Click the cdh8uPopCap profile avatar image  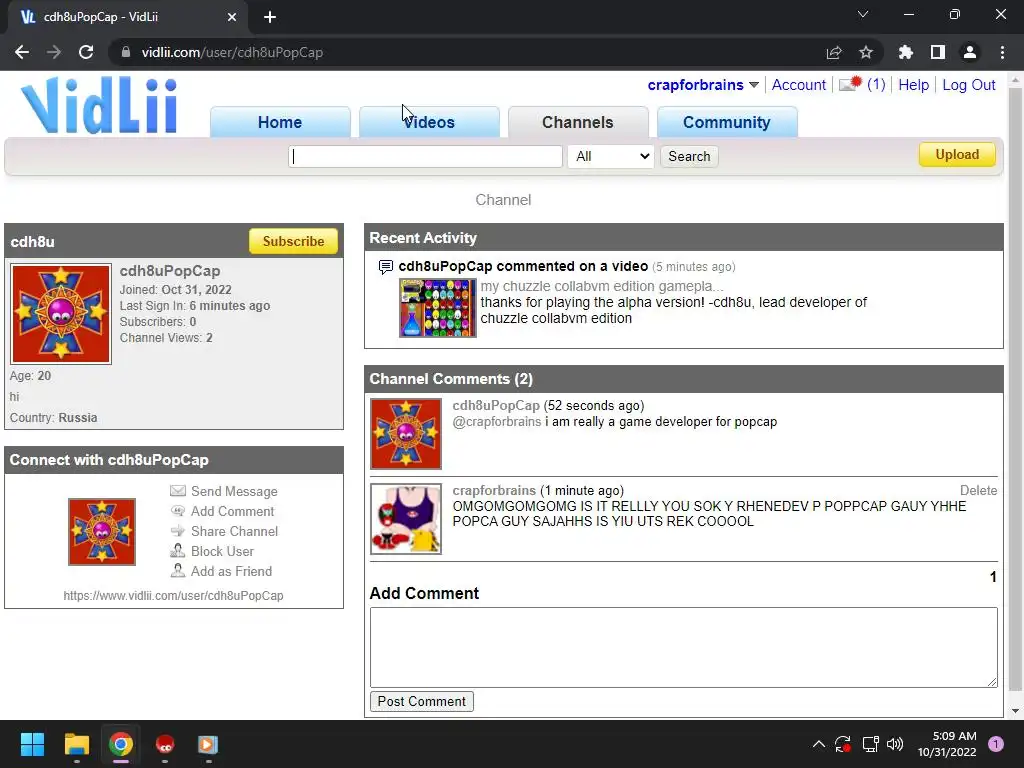[61, 314]
